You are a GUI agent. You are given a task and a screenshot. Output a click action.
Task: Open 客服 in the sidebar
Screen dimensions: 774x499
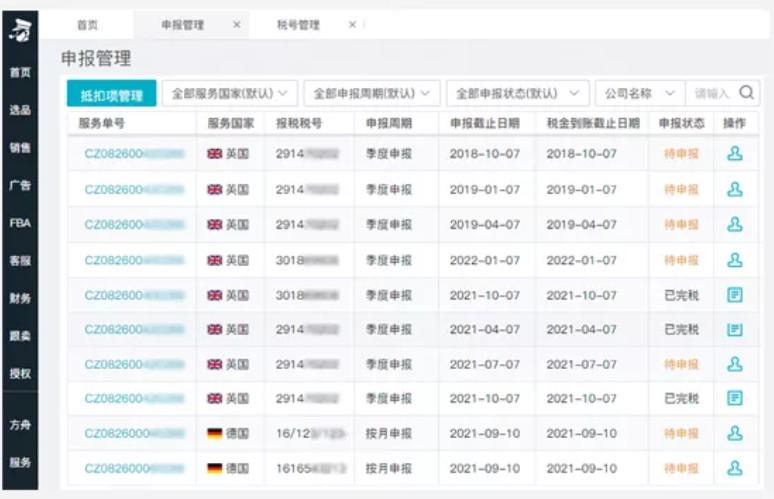tap(20, 260)
